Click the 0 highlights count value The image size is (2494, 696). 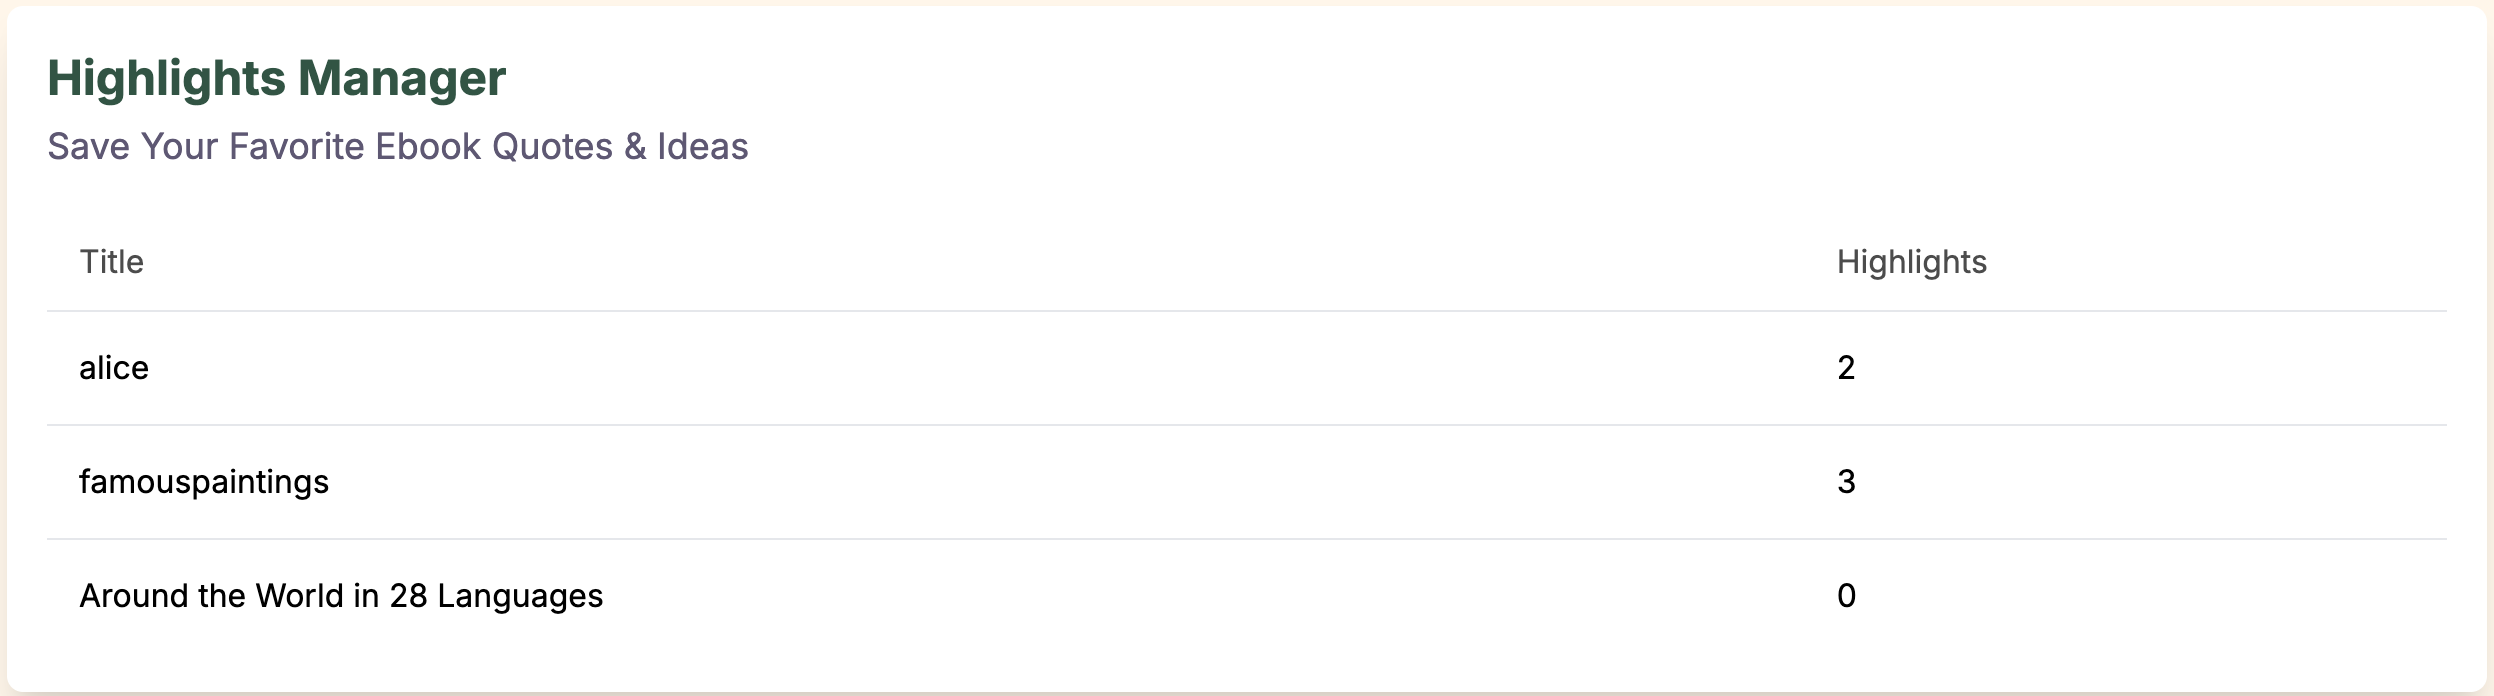click(x=1846, y=596)
